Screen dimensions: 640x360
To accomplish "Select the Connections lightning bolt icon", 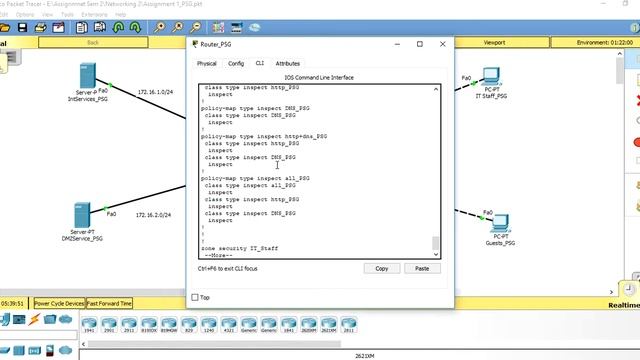I will 34,319.
